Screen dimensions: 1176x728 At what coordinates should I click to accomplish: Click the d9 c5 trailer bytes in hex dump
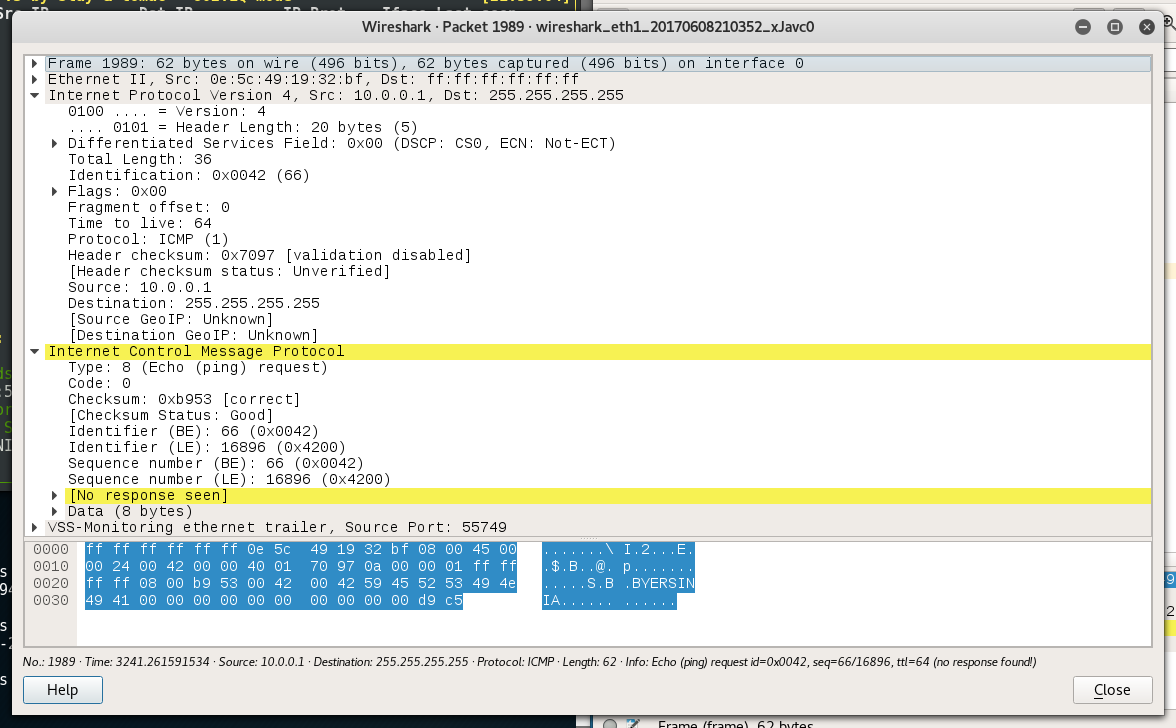click(x=440, y=601)
